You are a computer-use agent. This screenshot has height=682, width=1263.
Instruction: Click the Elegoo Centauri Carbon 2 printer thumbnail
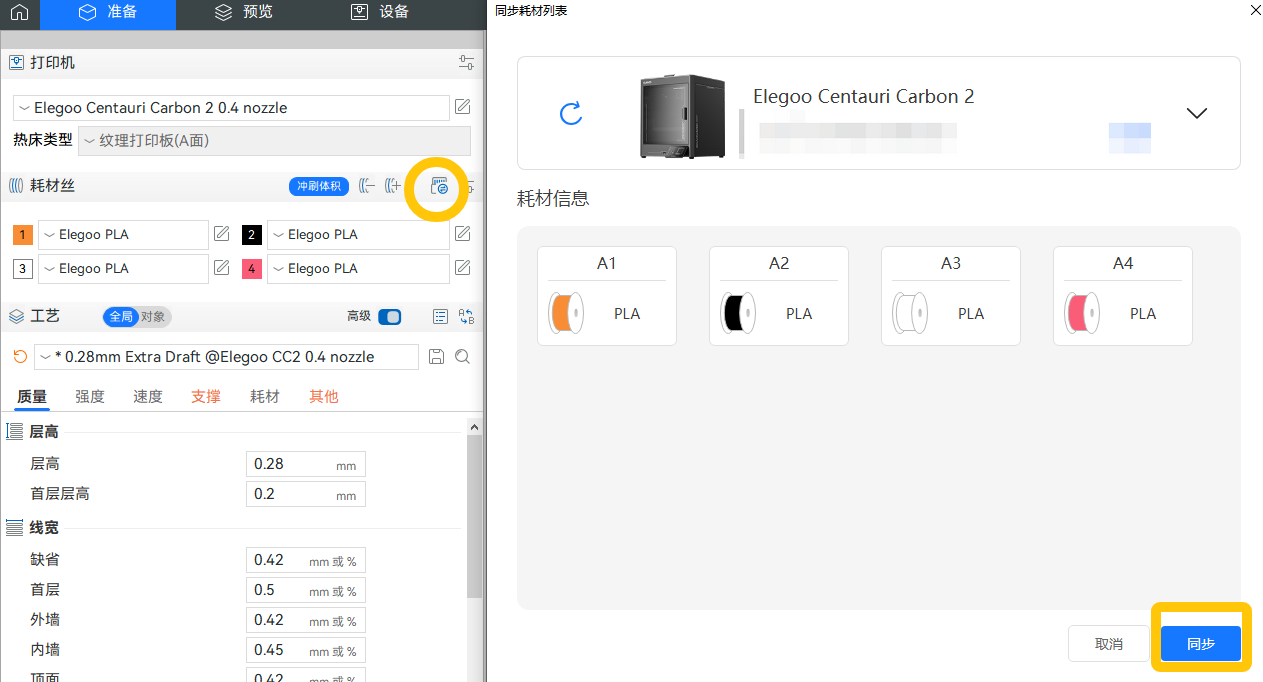[681, 115]
